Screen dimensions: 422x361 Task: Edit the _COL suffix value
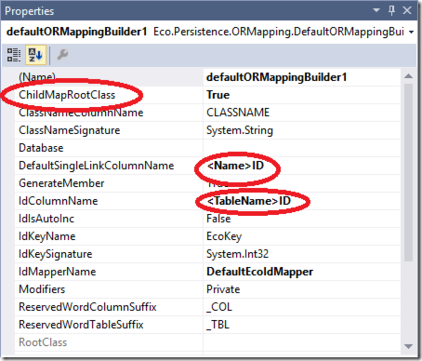coord(302,307)
